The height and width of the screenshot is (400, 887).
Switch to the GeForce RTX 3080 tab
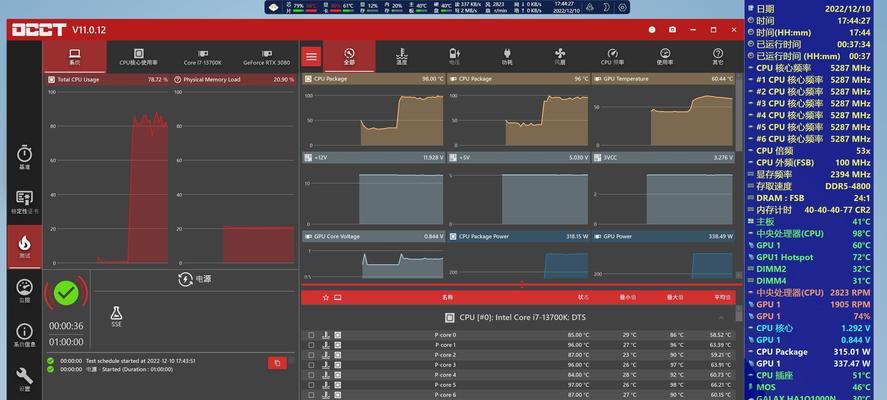[266, 56]
